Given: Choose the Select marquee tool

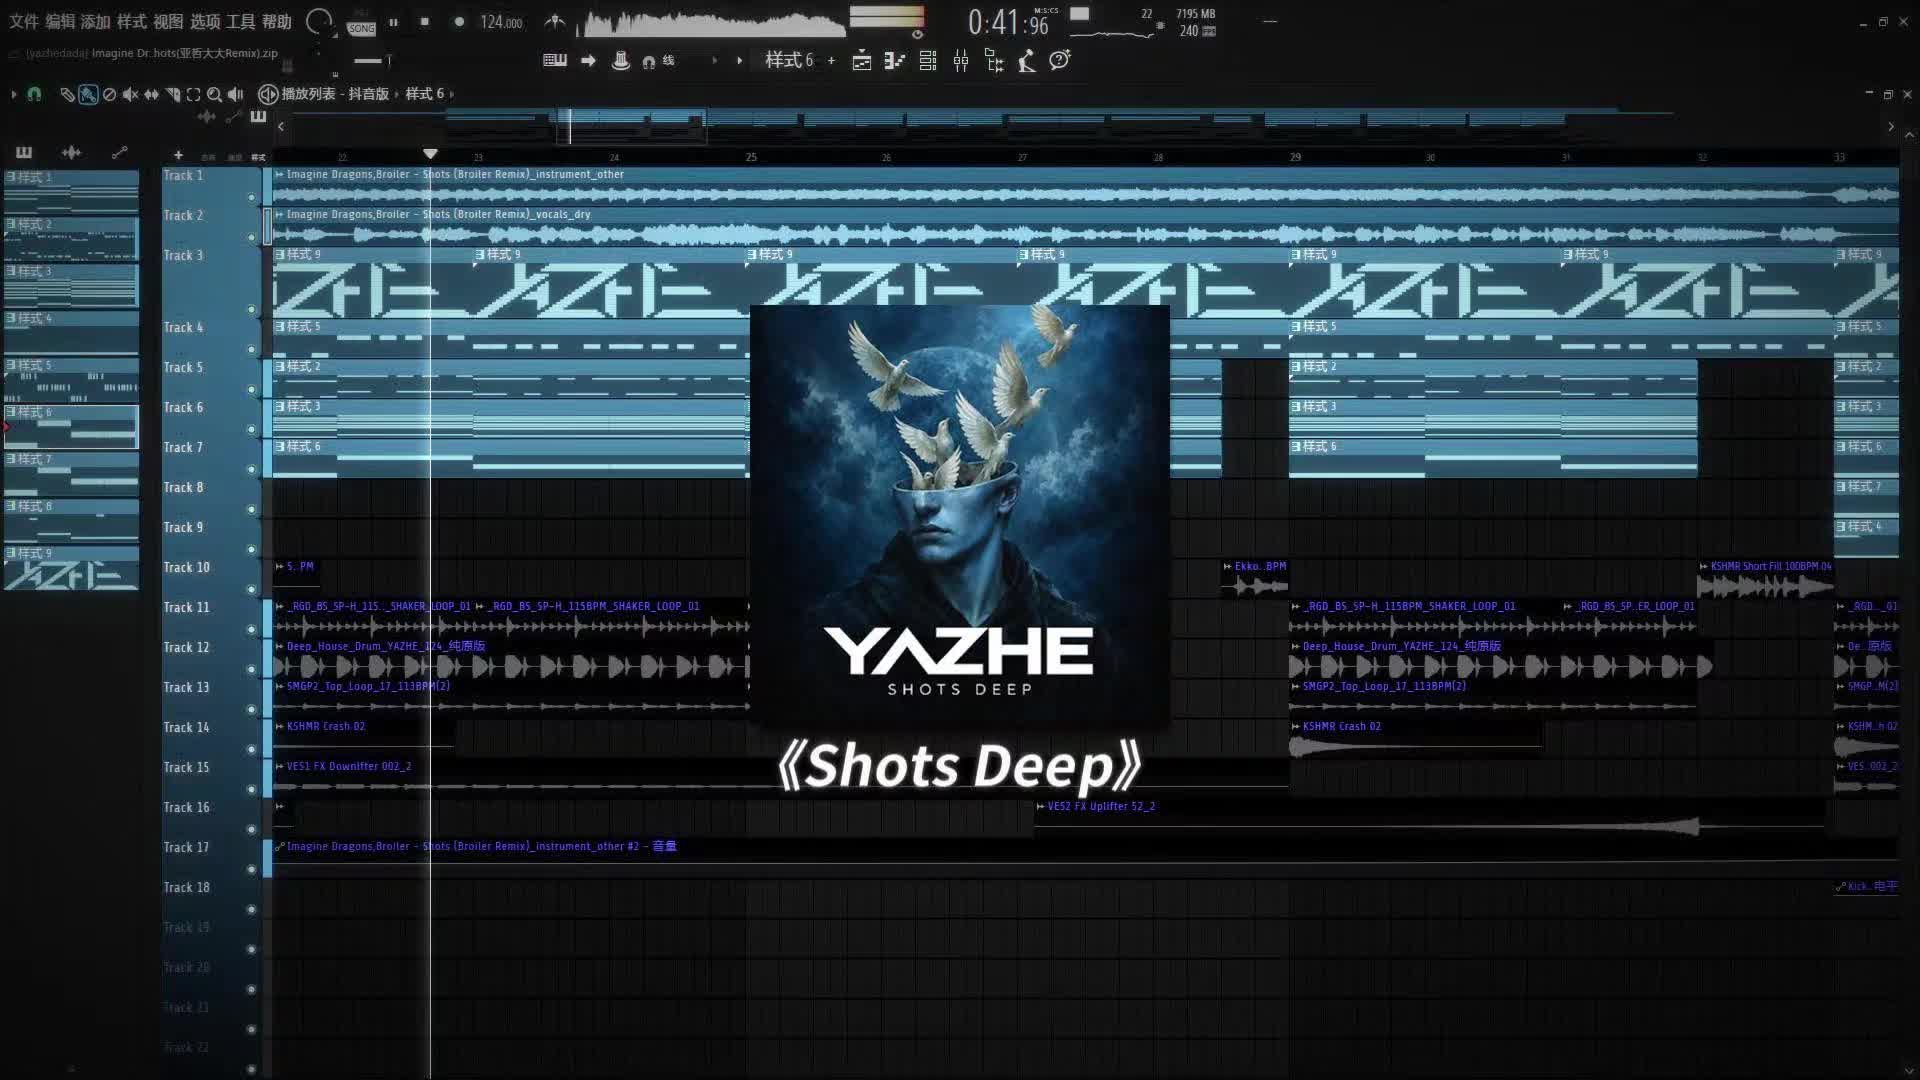Looking at the screenshot, I should pyautogui.click(x=193, y=95).
